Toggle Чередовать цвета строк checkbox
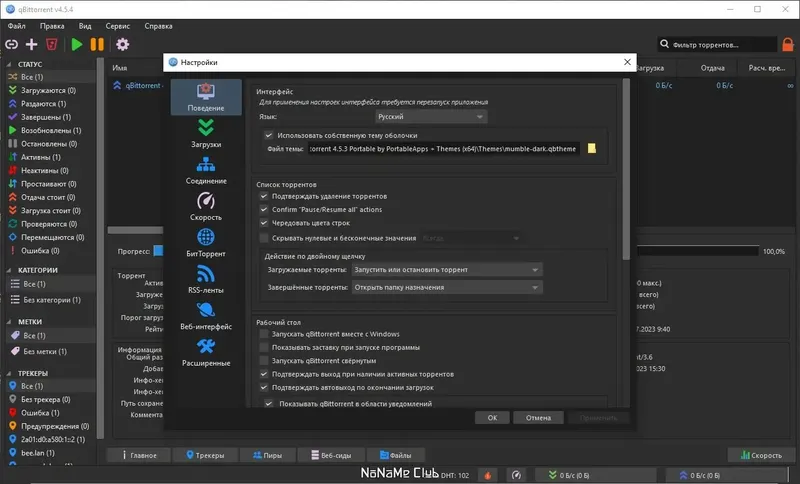Image resolution: width=800 pixels, height=484 pixels. point(264,223)
